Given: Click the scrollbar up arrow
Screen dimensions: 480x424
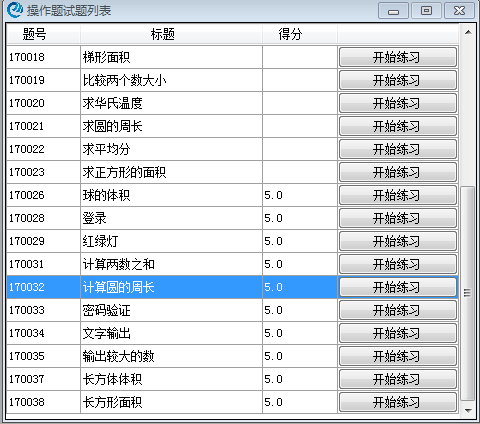Looking at the screenshot, I should coord(468,32).
